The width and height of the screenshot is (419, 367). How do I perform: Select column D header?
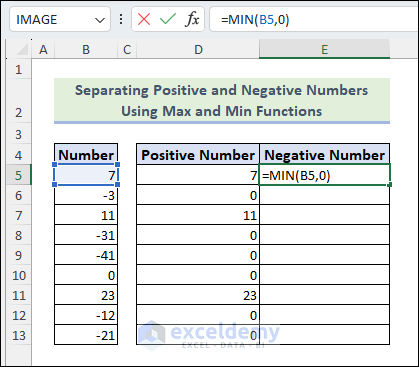point(198,50)
